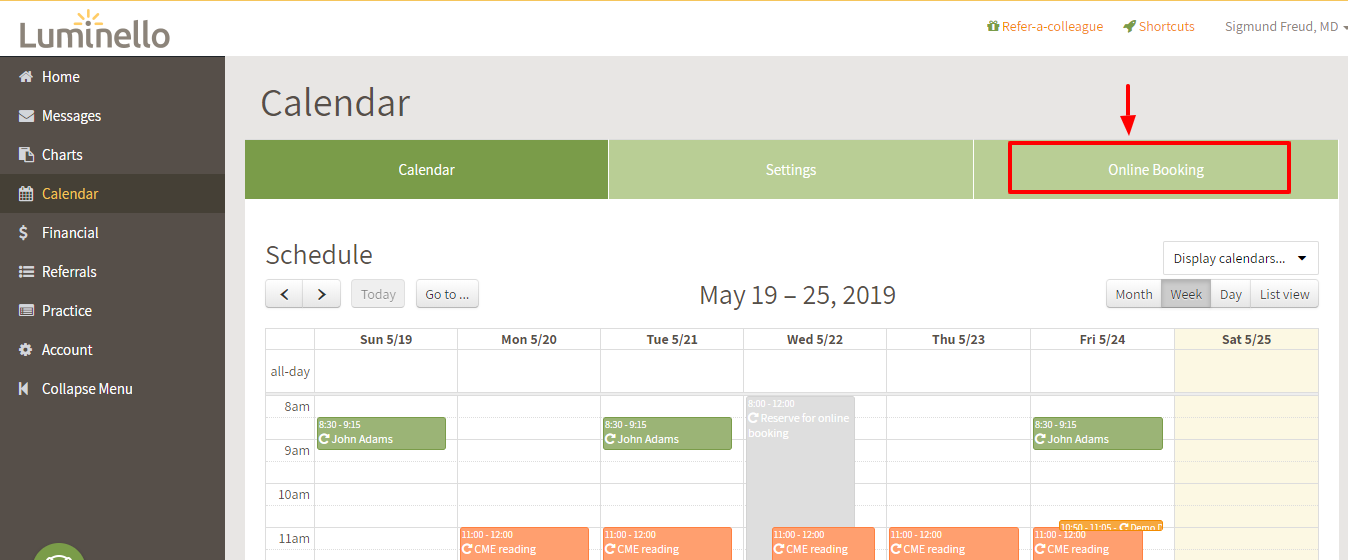Screen dimensions: 1348x560
Task: Click the Financial dollar sign icon
Action: pos(24,233)
